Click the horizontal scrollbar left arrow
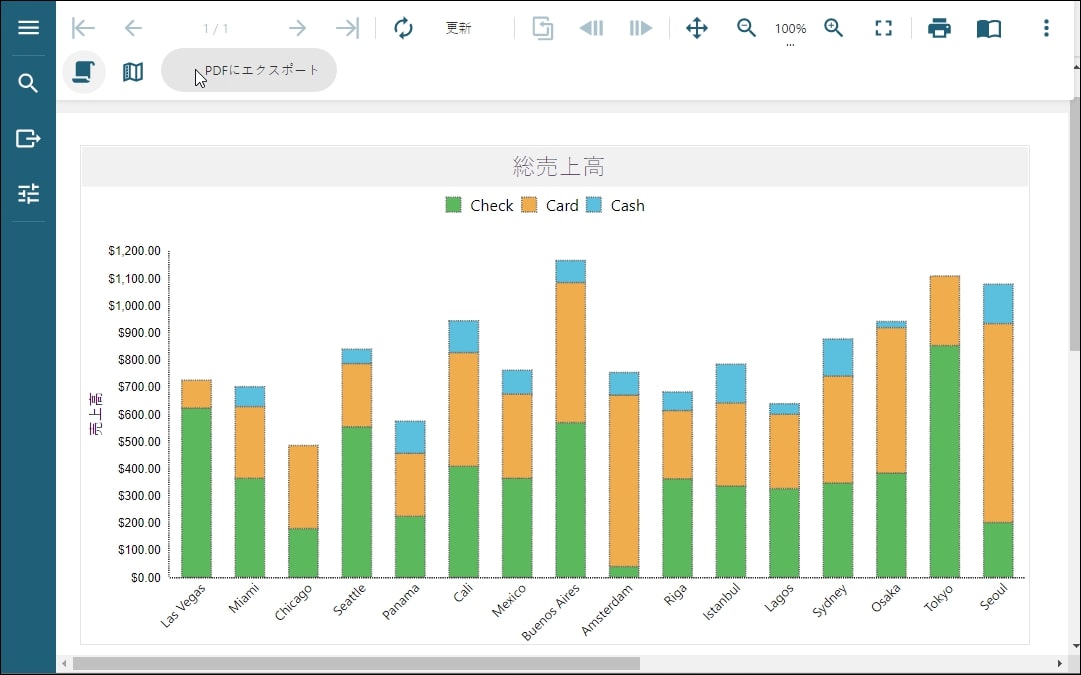Viewport: 1081px width, 675px height. coord(64,663)
